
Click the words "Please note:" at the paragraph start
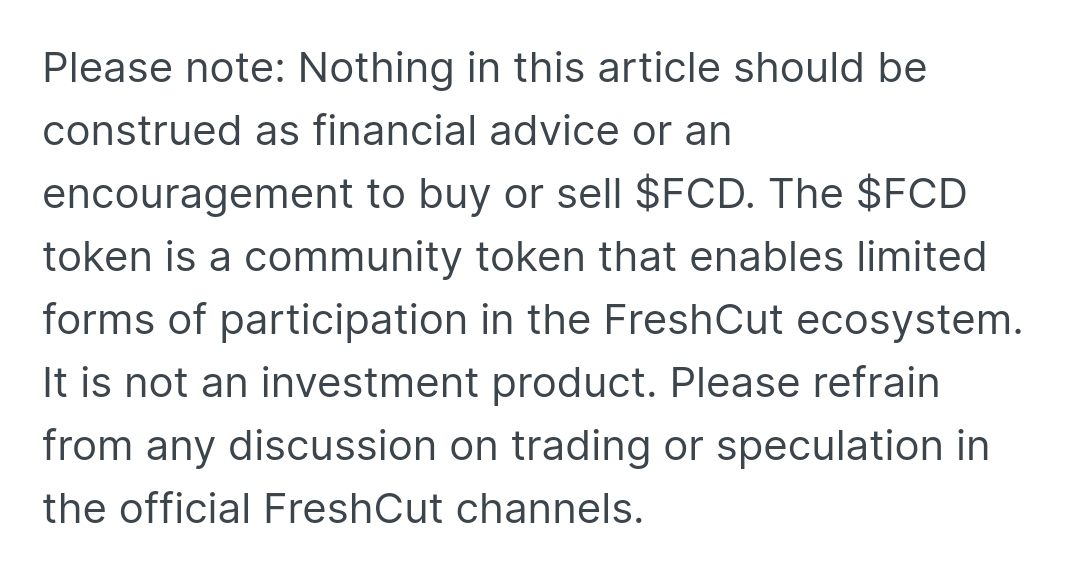pos(164,68)
